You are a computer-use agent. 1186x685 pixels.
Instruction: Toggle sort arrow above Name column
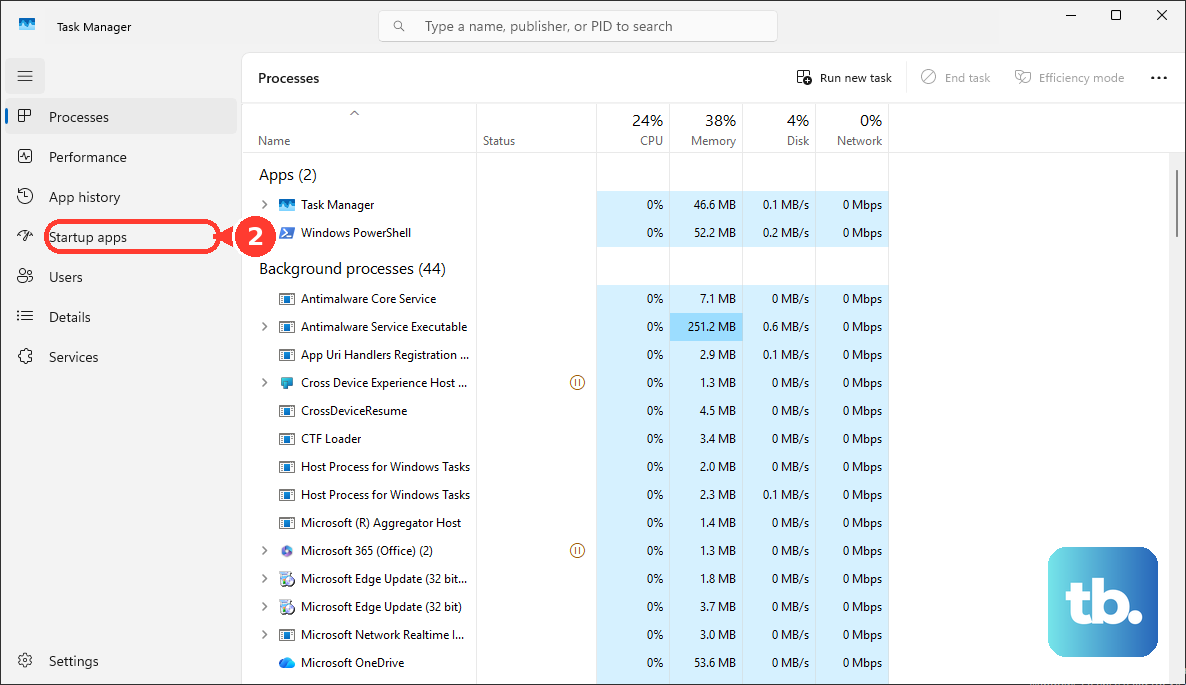point(354,113)
